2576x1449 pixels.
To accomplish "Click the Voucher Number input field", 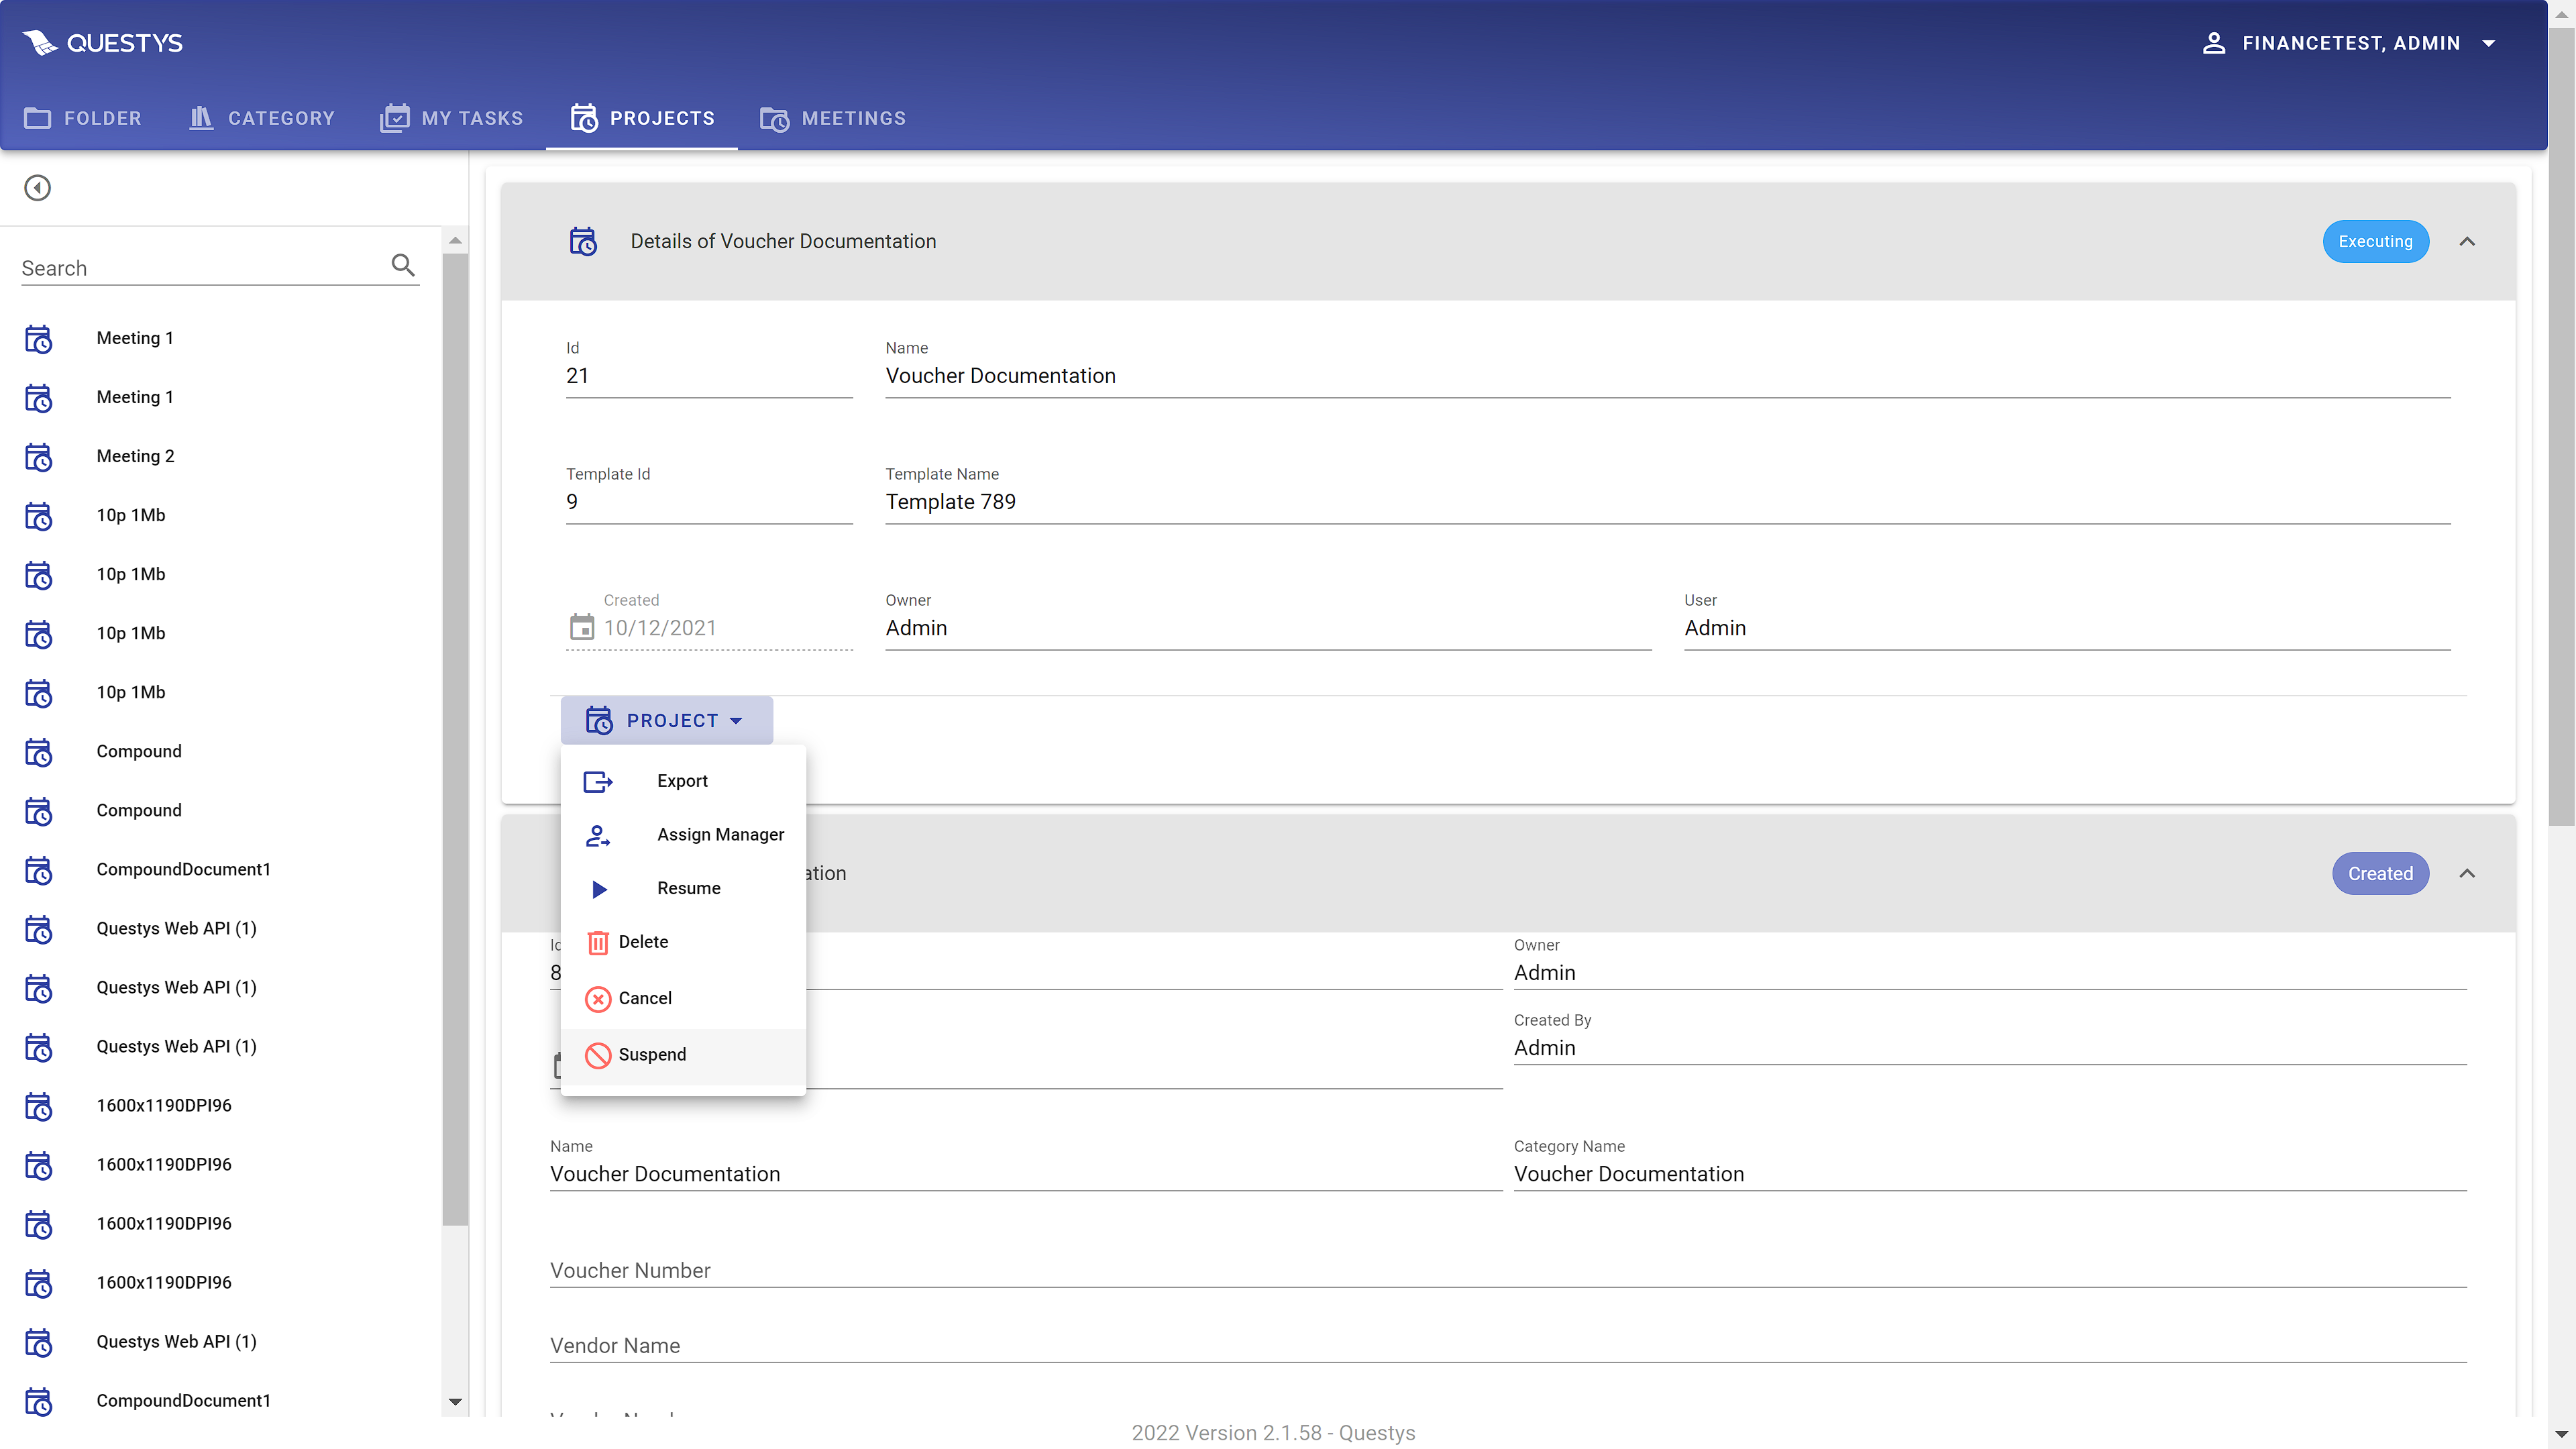I will pos(1508,1270).
